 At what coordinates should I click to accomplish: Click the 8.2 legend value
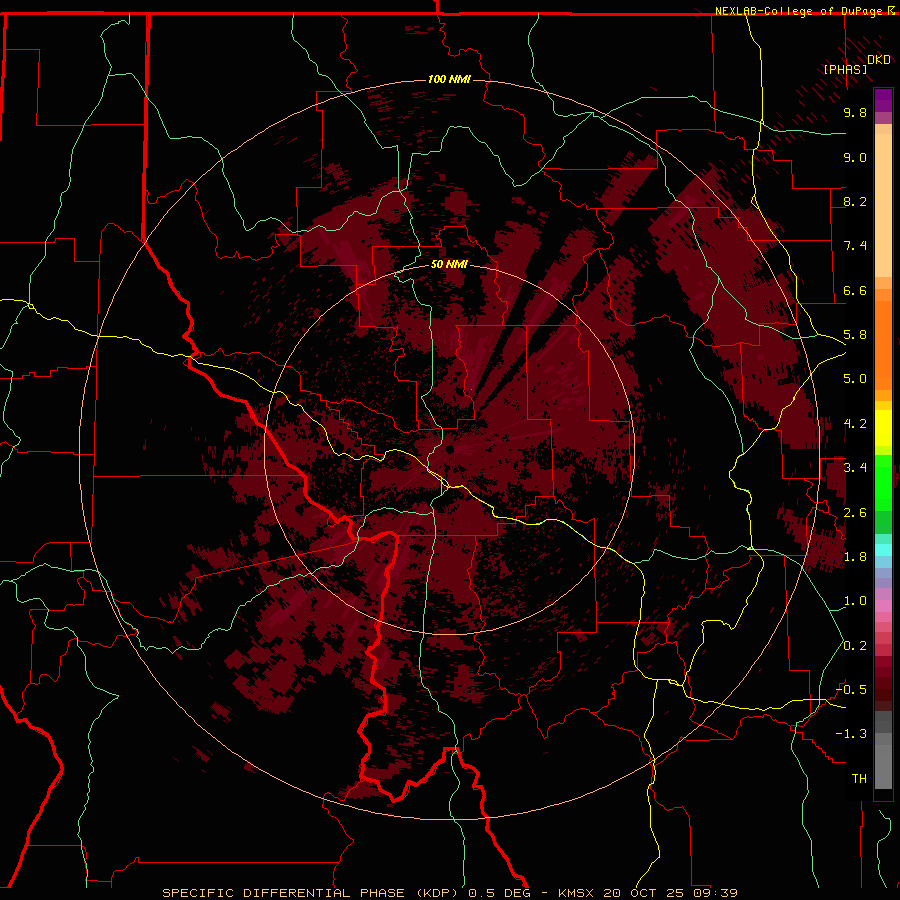[855, 201]
